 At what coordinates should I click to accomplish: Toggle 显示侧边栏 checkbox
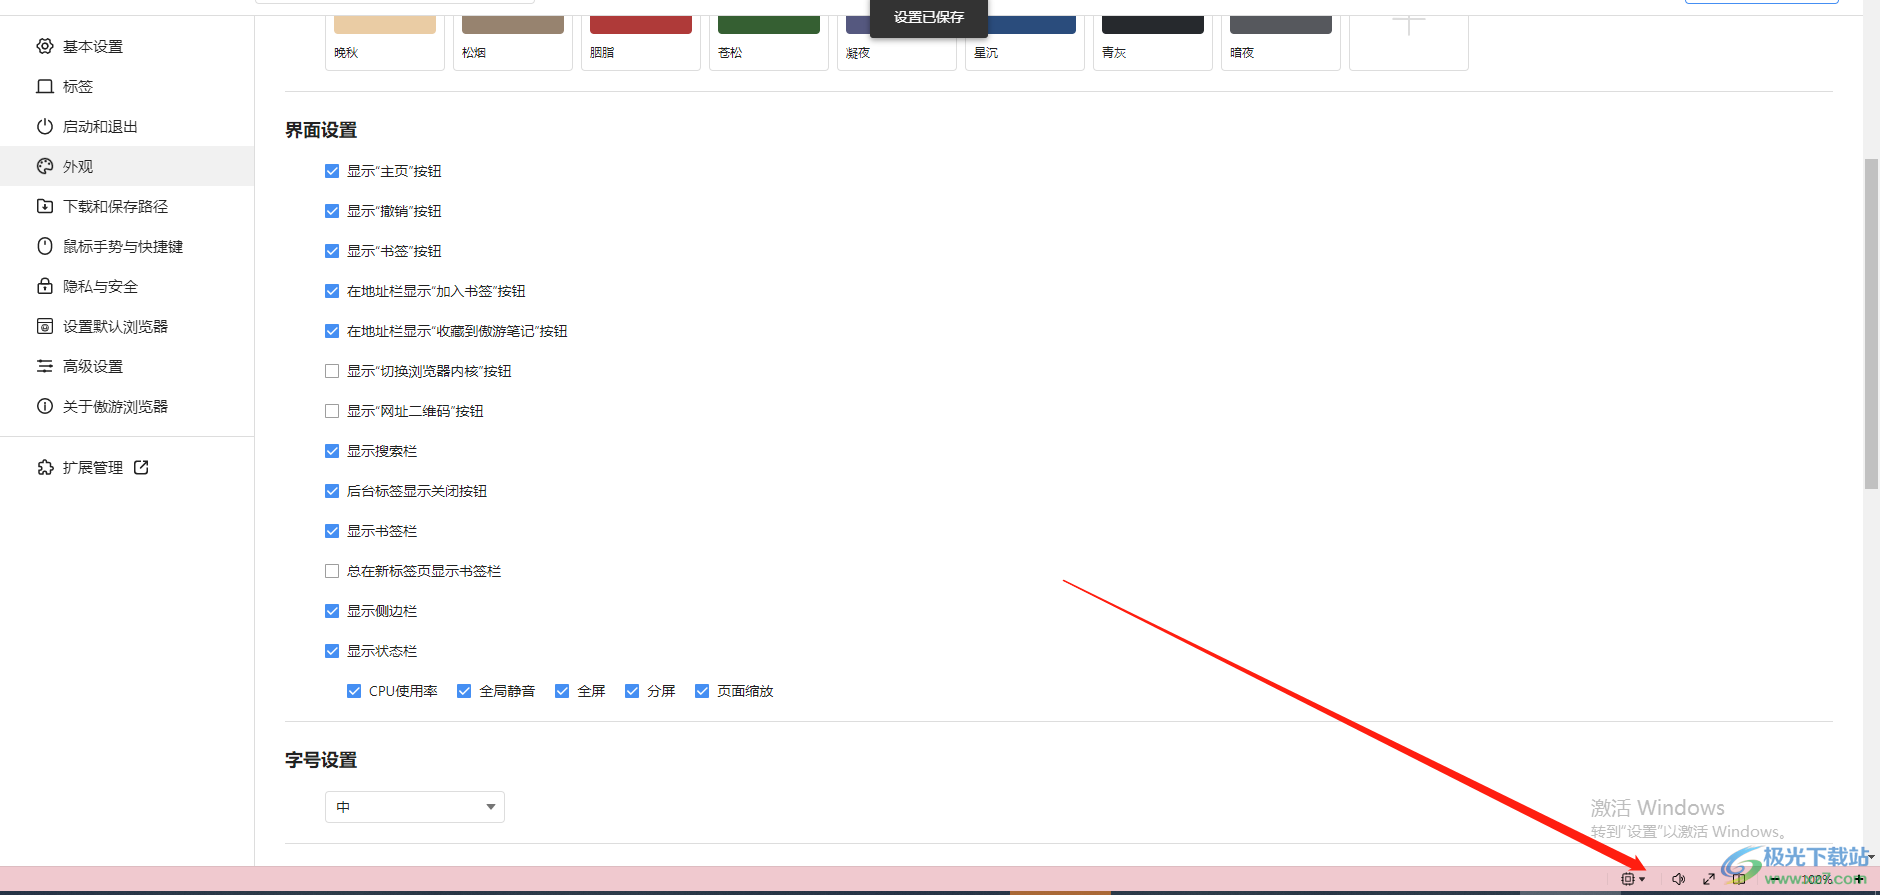[332, 611]
